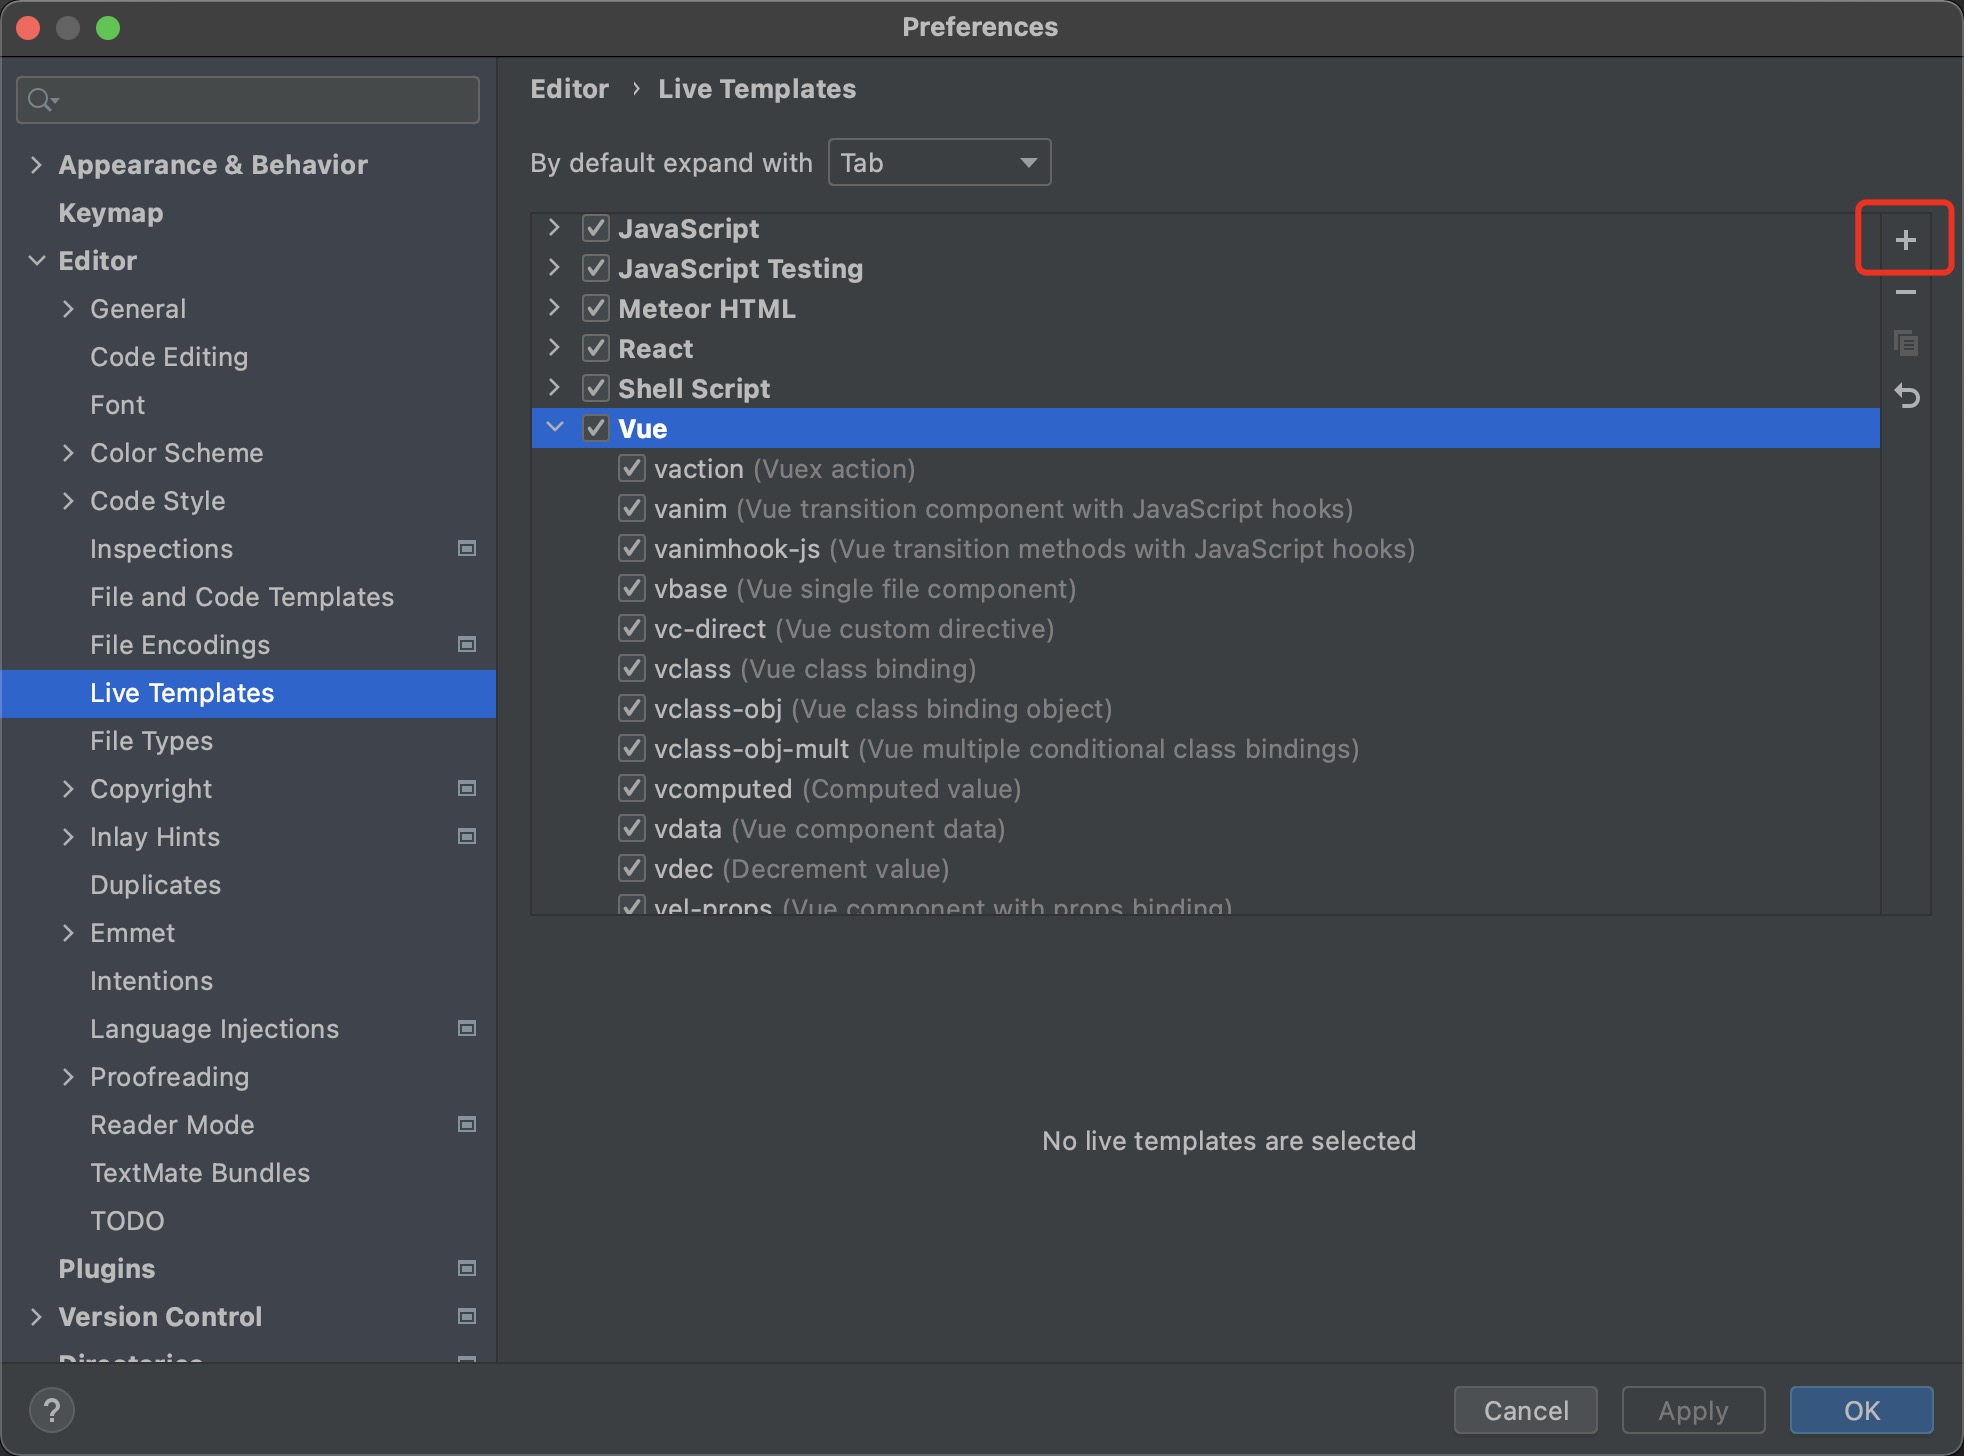Select Live Templates menu item
The width and height of the screenshot is (1964, 1456).
tap(182, 693)
